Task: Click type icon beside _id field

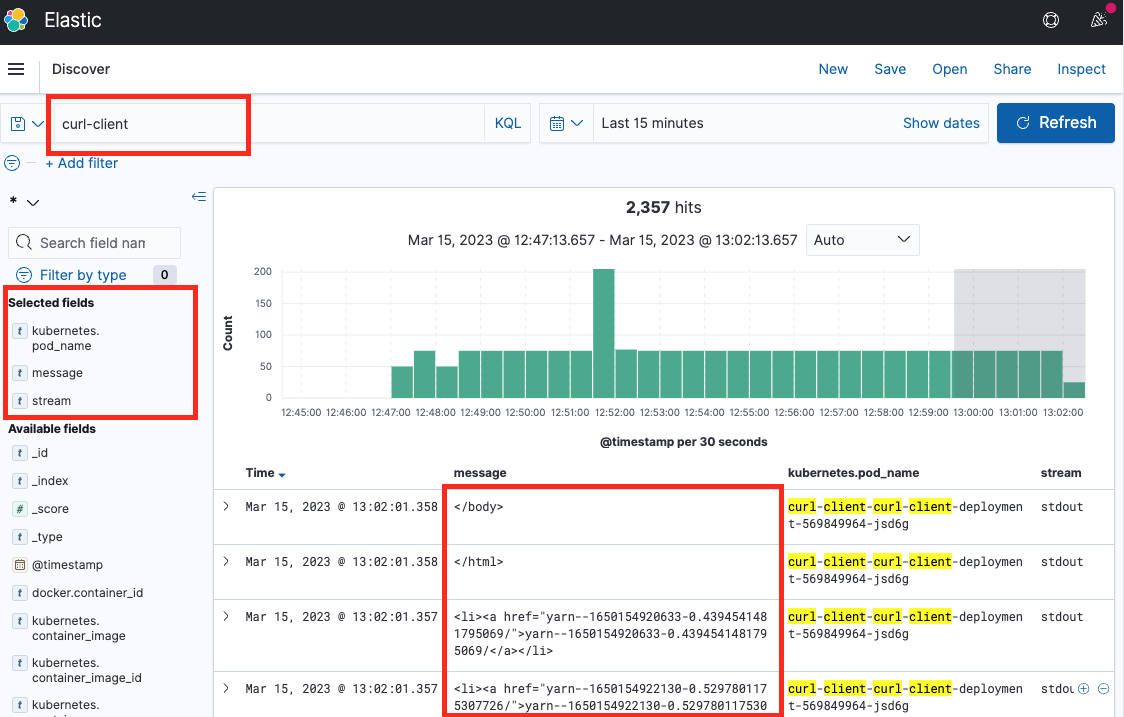Action: point(19,453)
